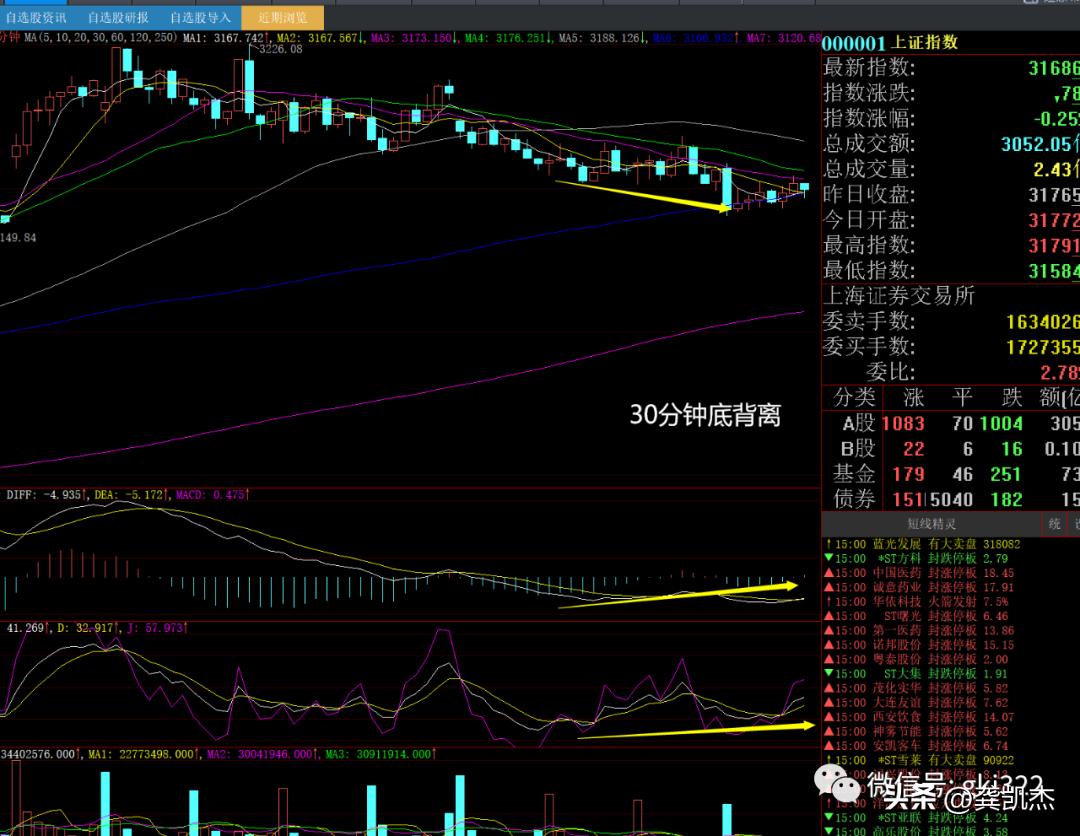
Task: Open the 自选股资讯 tab
Action: pos(35,17)
